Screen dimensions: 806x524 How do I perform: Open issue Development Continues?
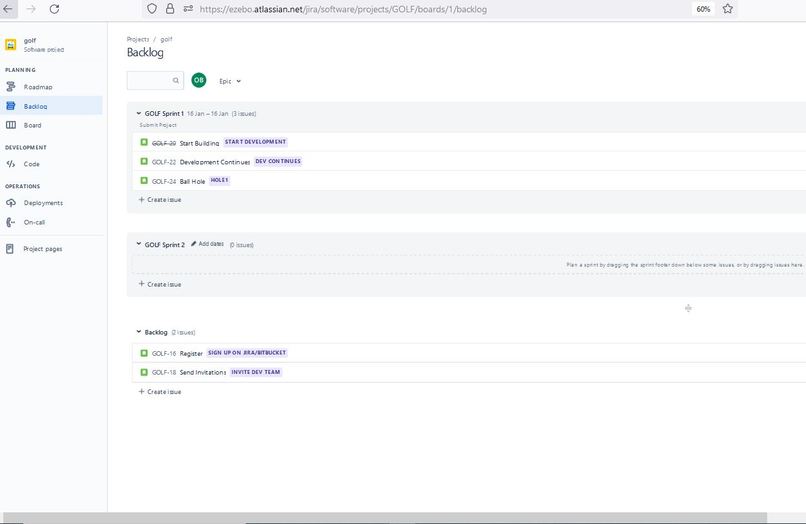(x=215, y=162)
